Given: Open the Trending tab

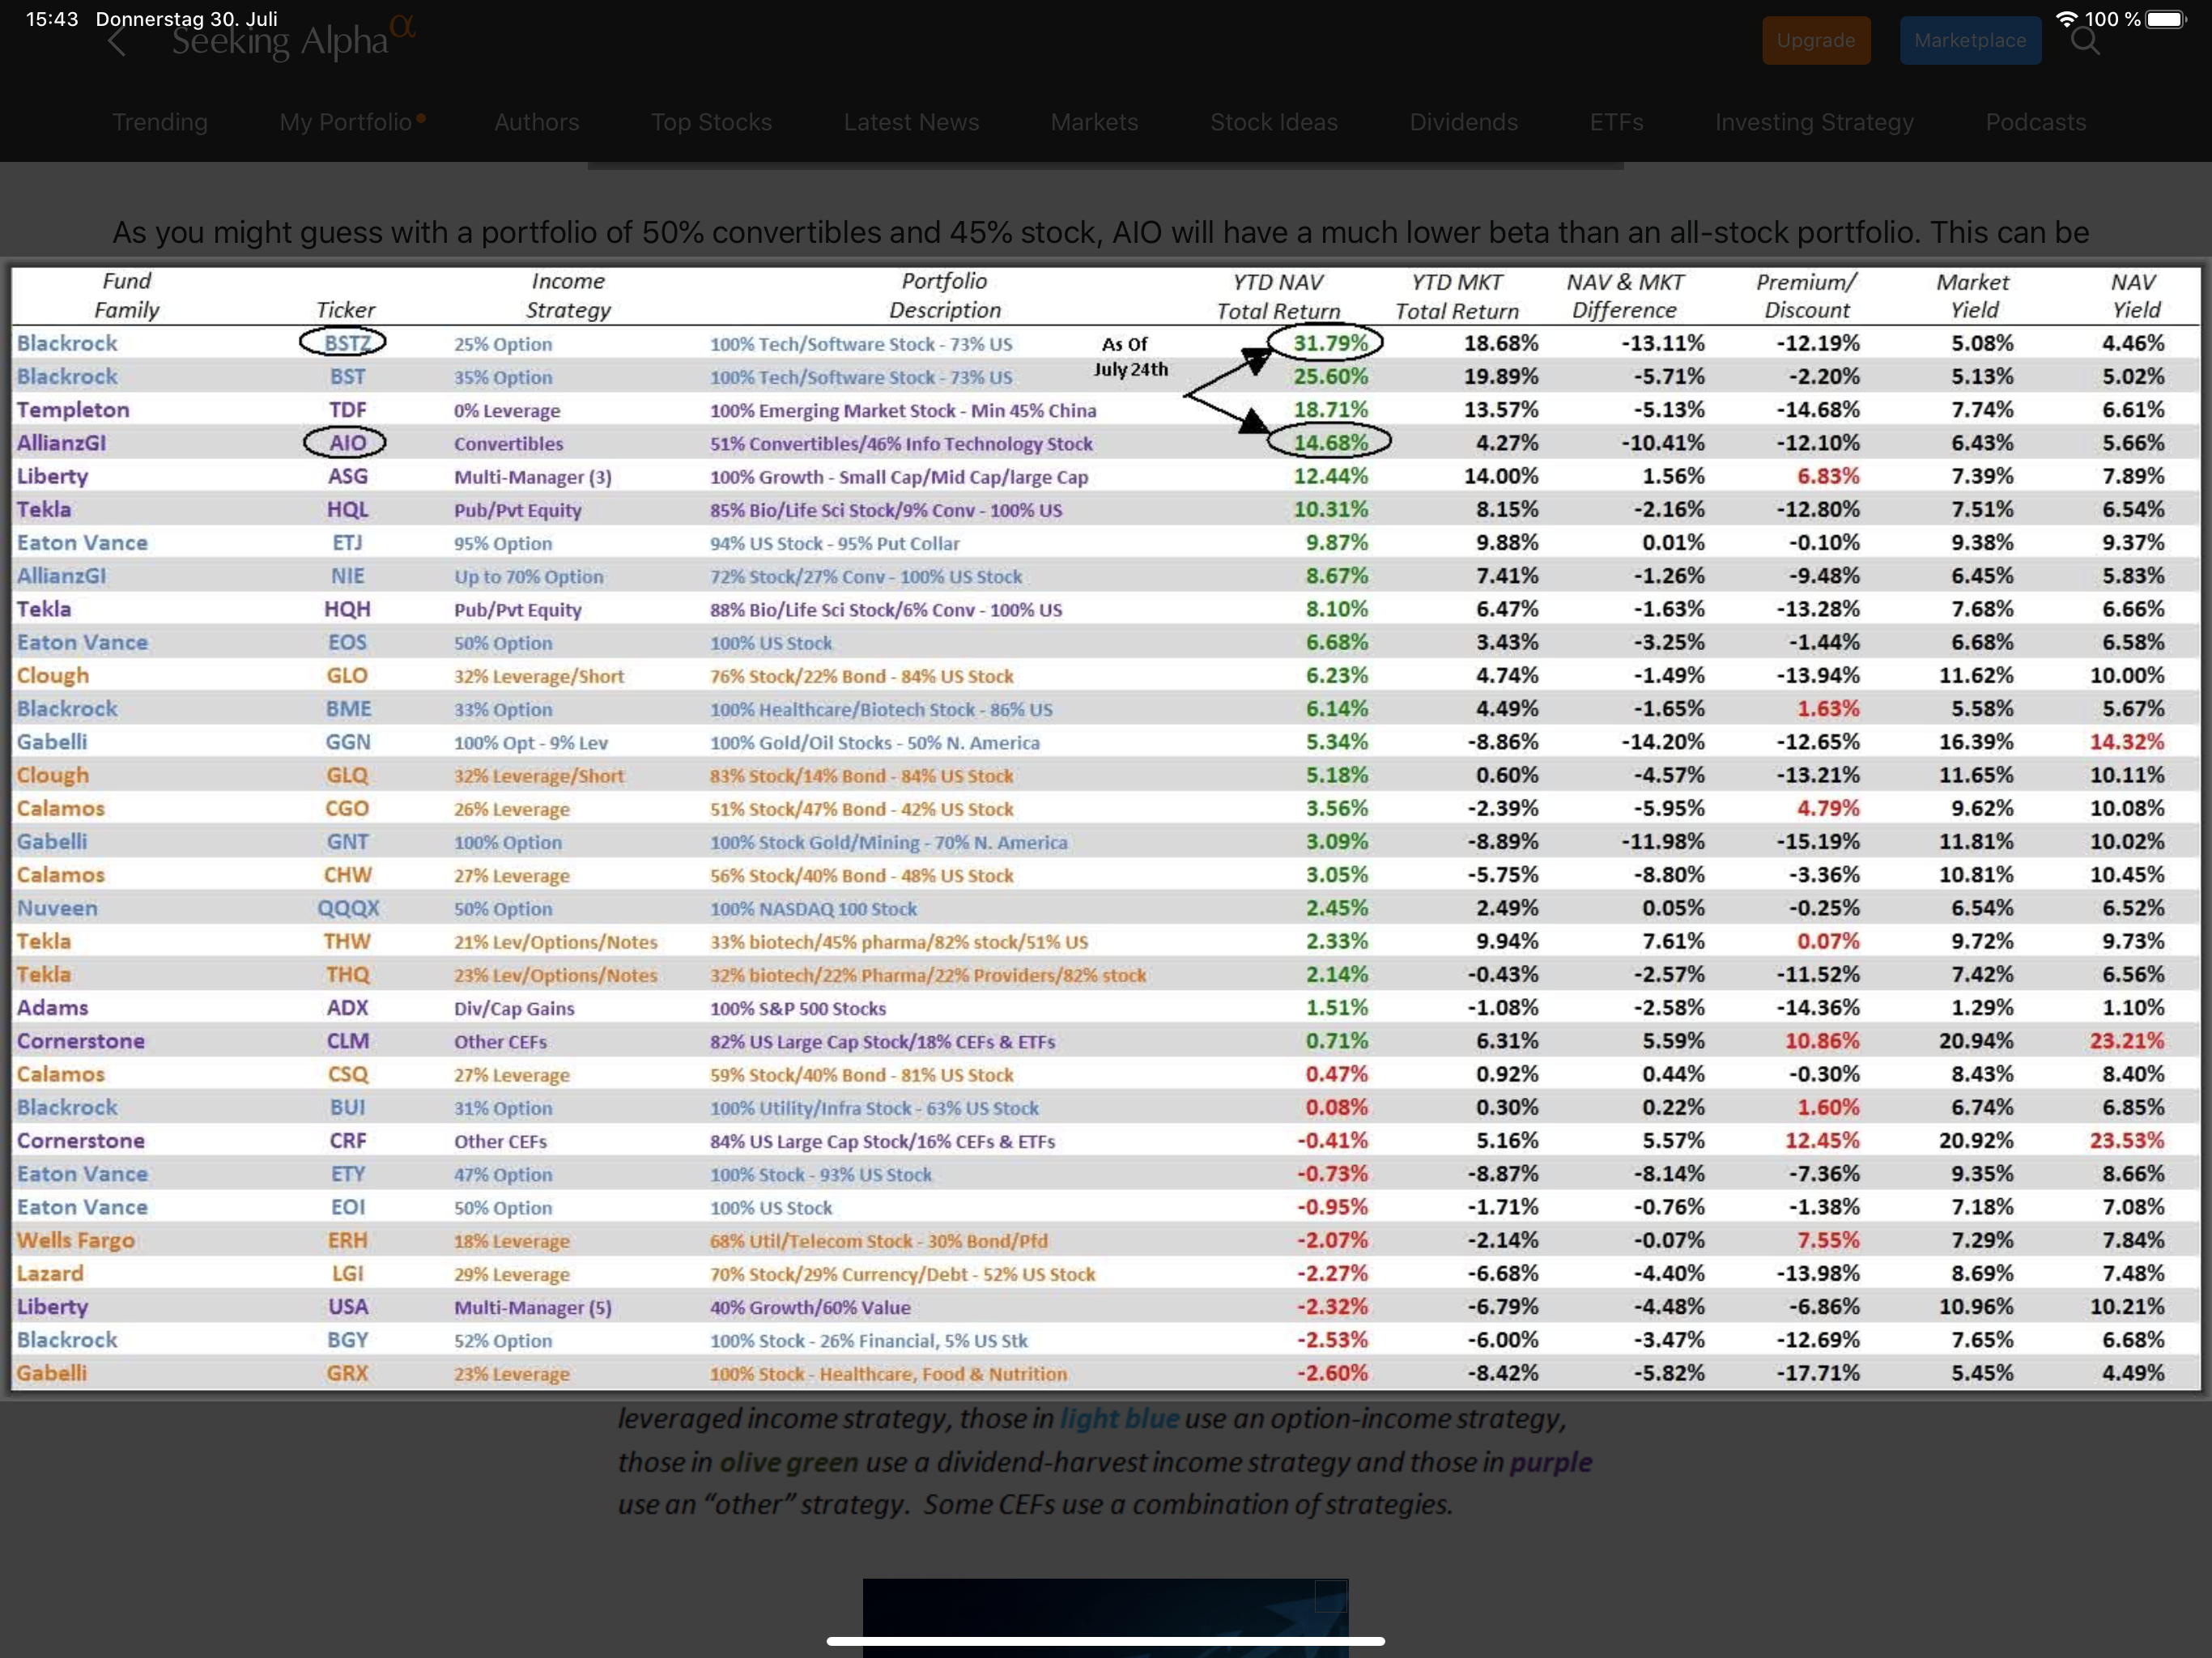Looking at the screenshot, I should [160, 122].
